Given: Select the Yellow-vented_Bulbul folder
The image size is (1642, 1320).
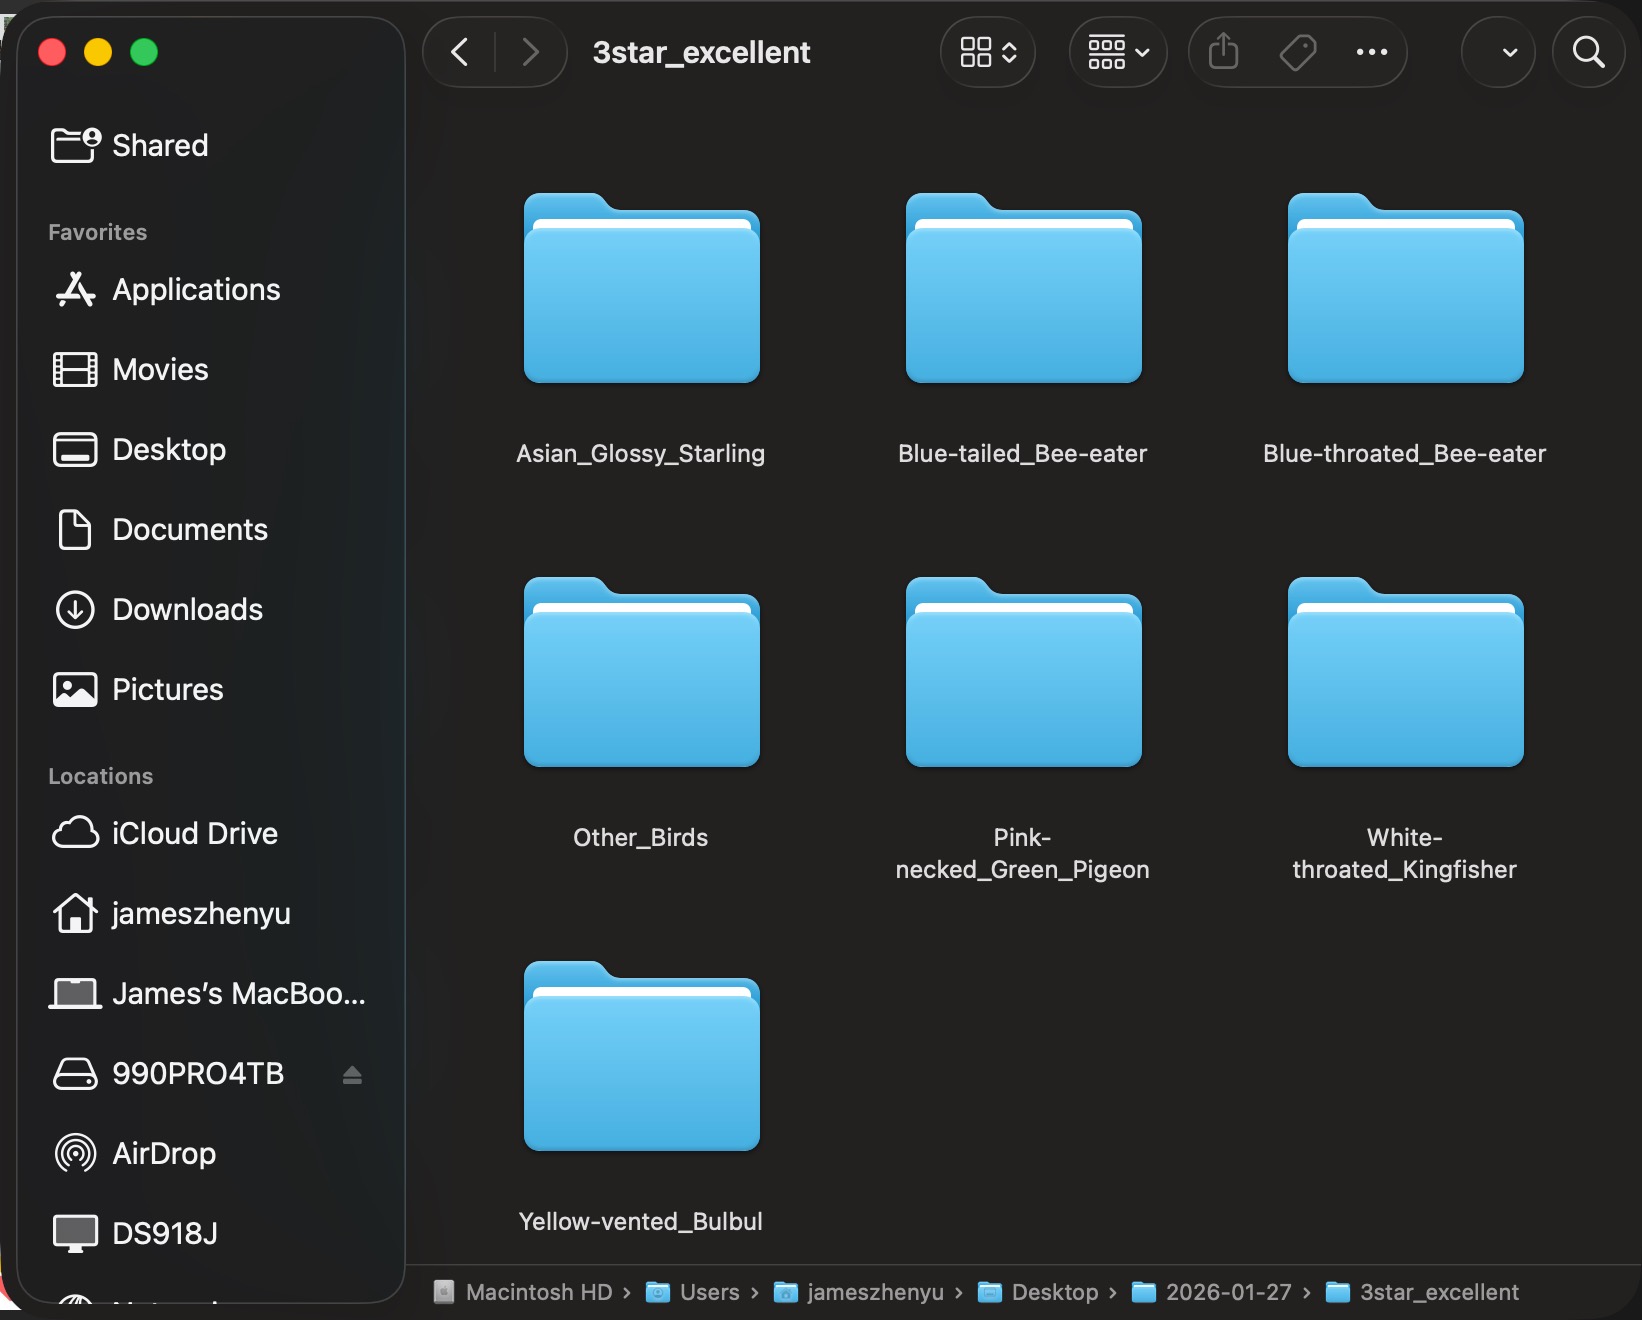Looking at the screenshot, I should (x=641, y=1058).
